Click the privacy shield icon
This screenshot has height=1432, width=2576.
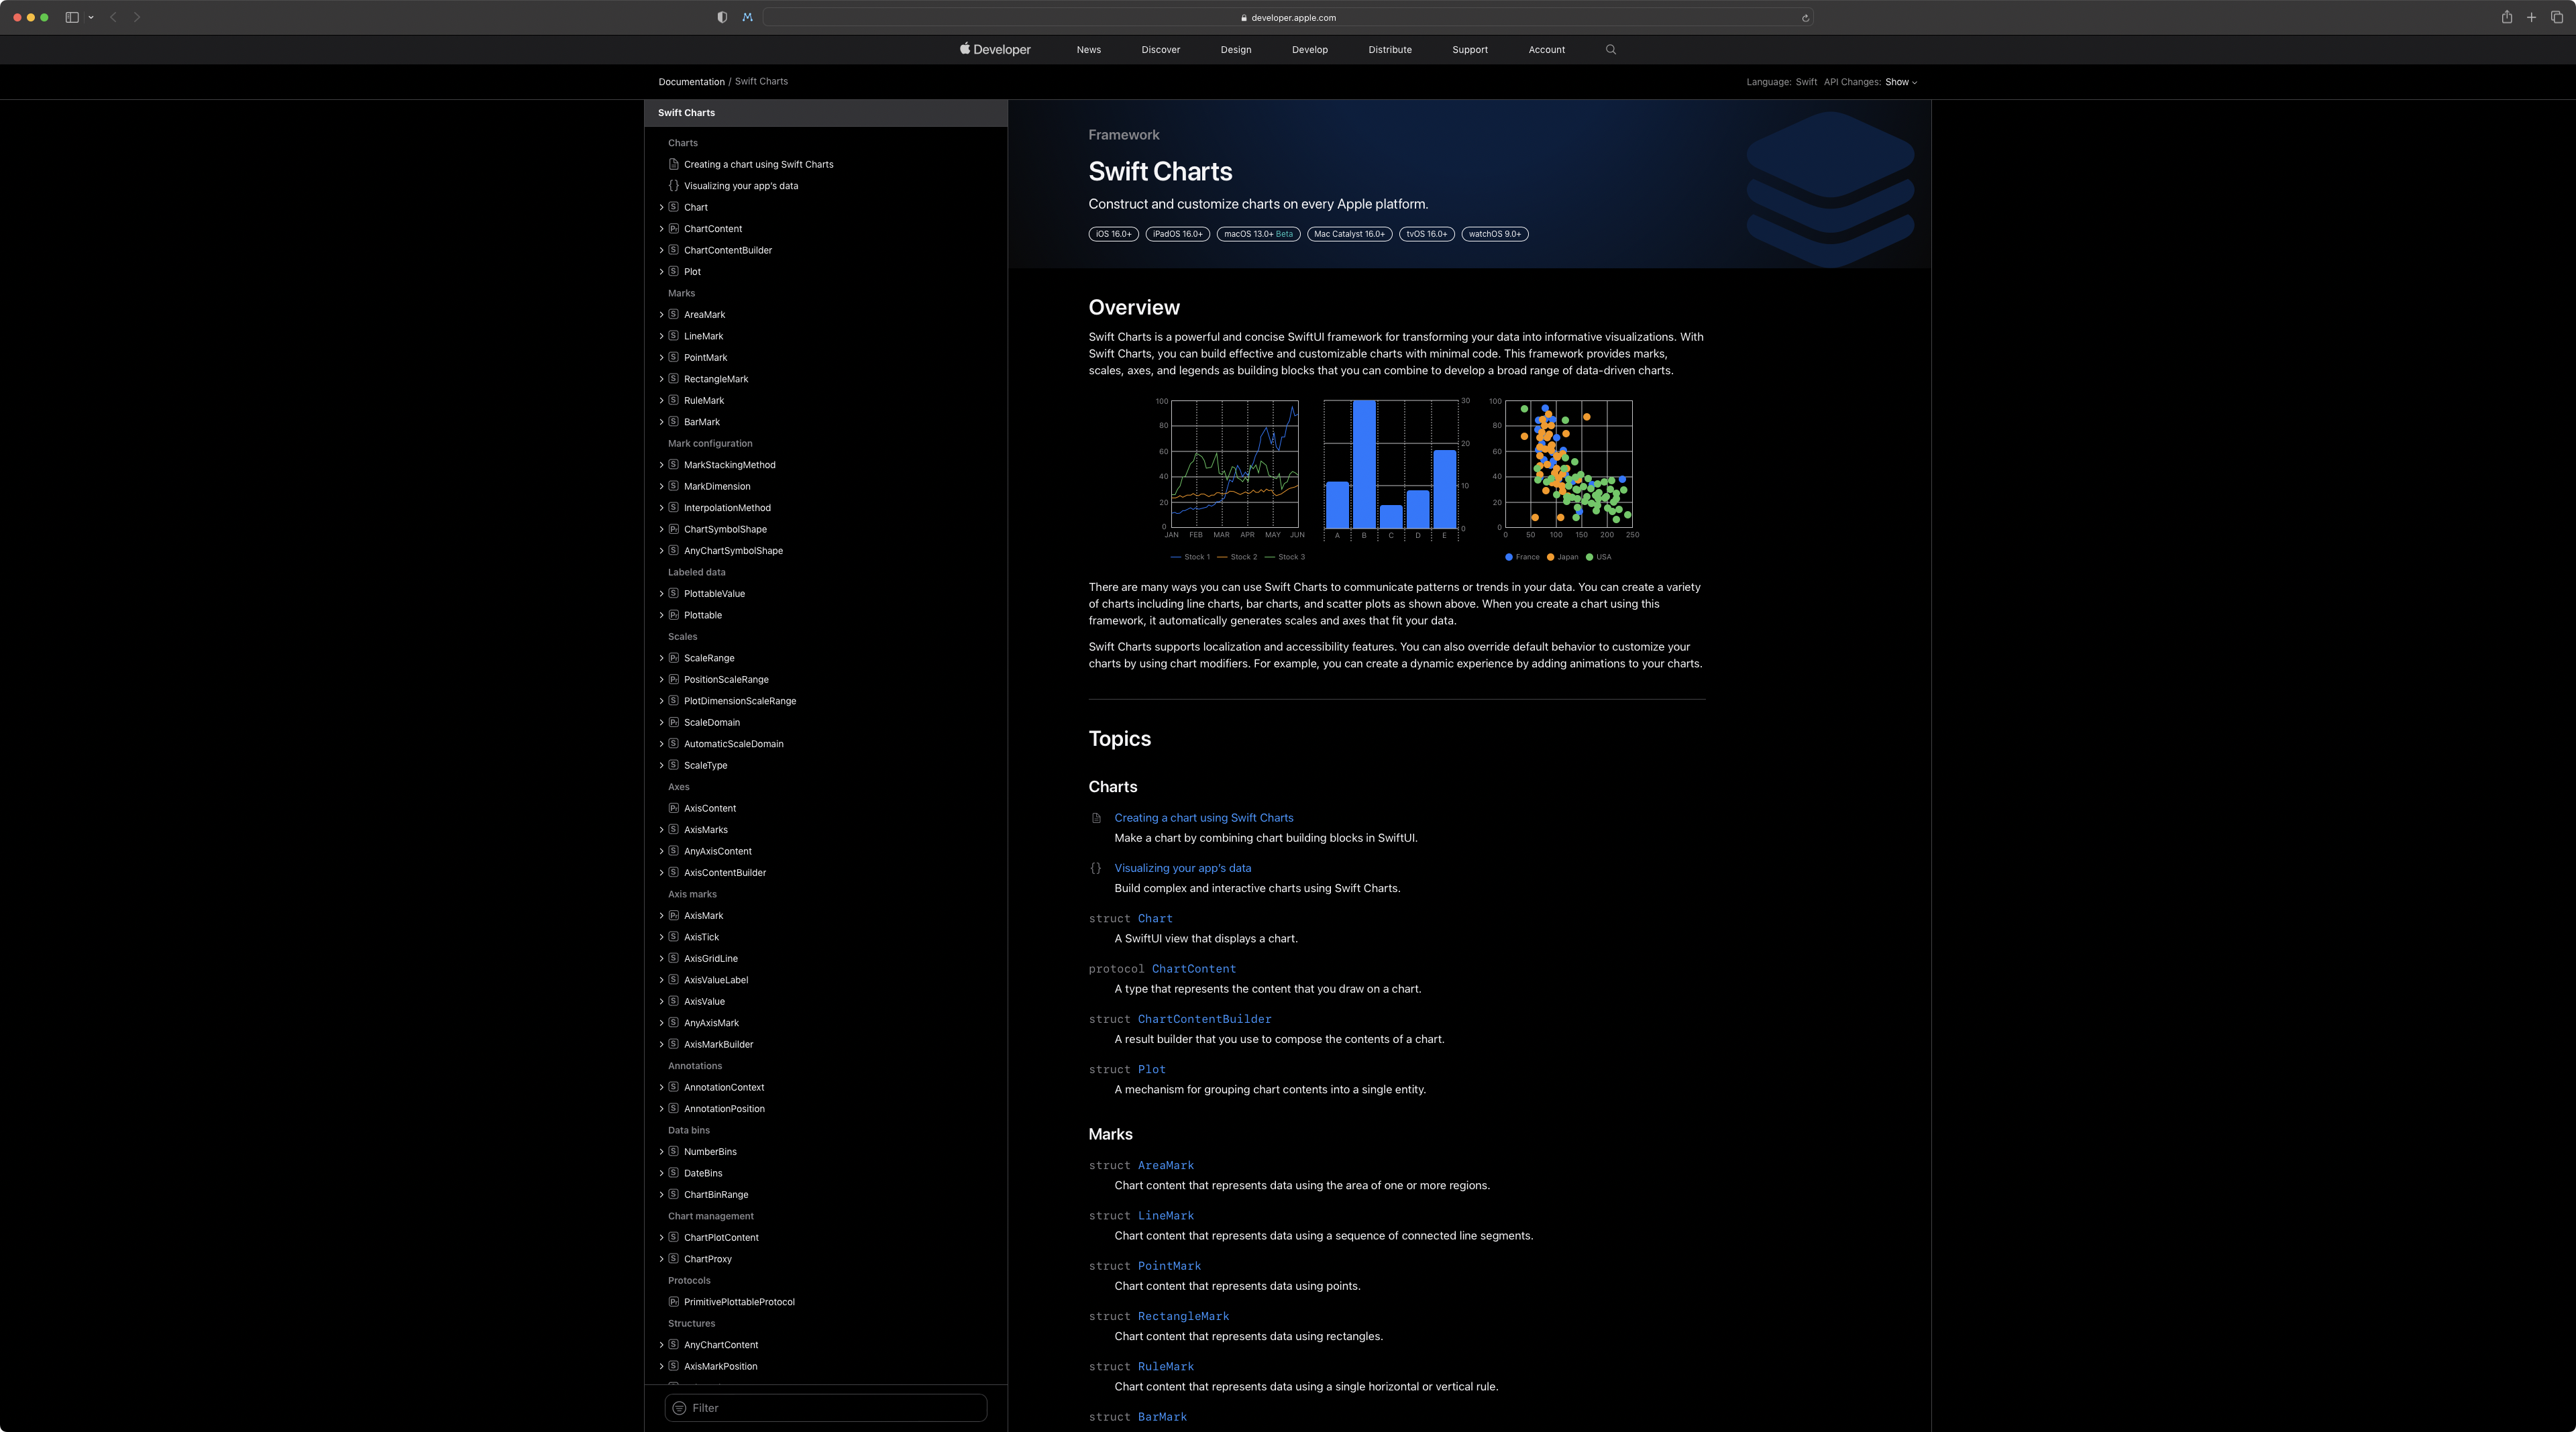722,17
